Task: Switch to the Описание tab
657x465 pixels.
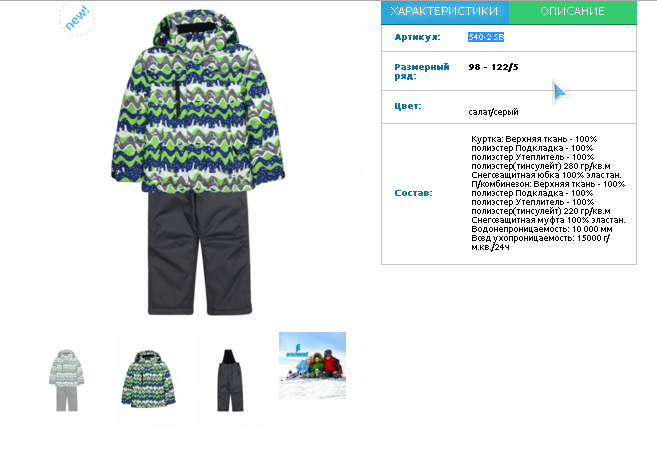Action: click(x=572, y=12)
